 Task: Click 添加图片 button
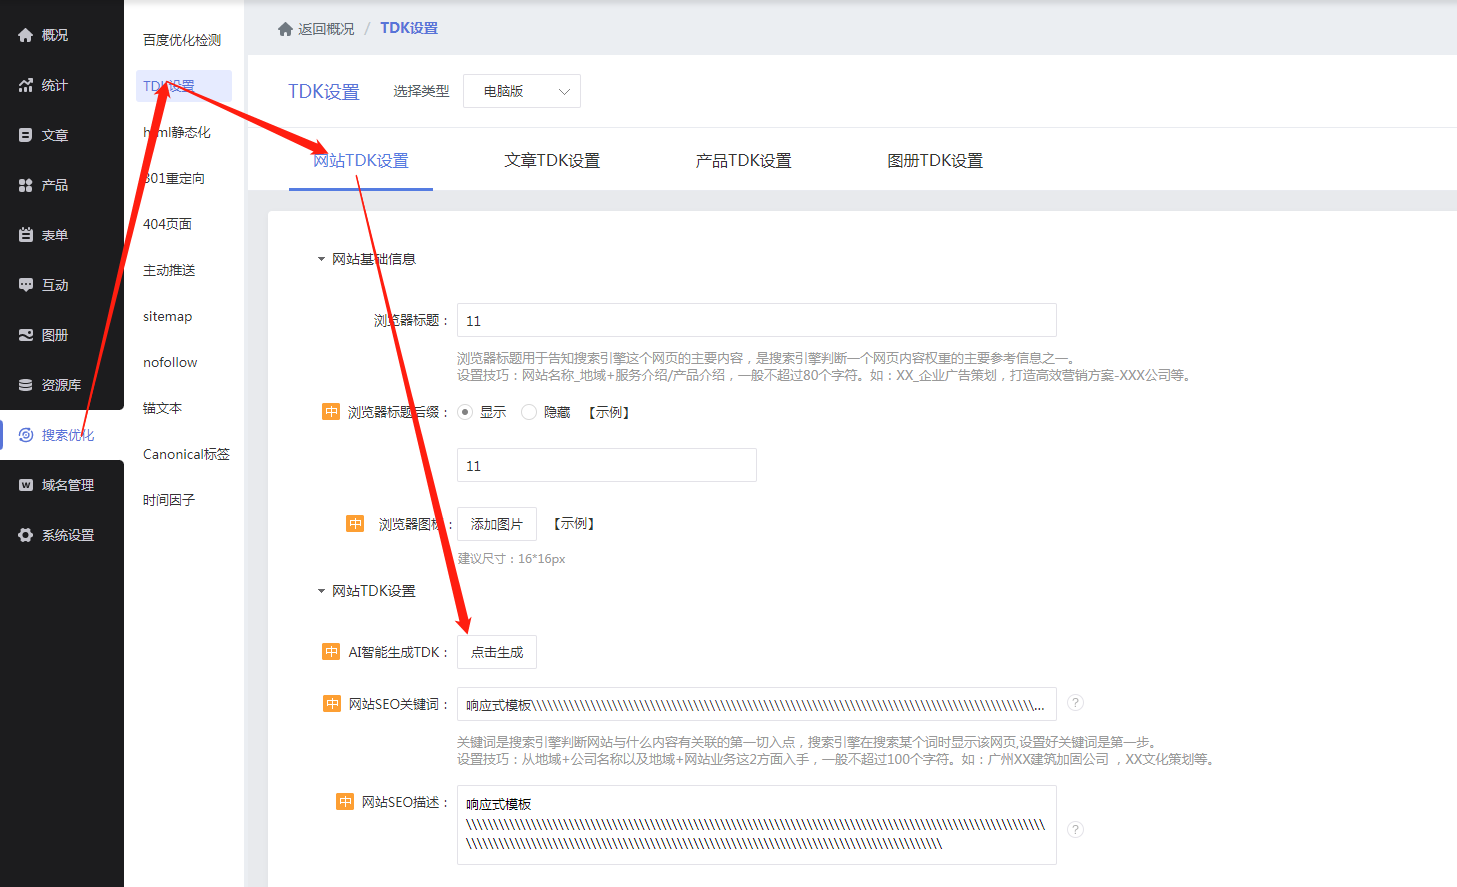(x=497, y=524)
